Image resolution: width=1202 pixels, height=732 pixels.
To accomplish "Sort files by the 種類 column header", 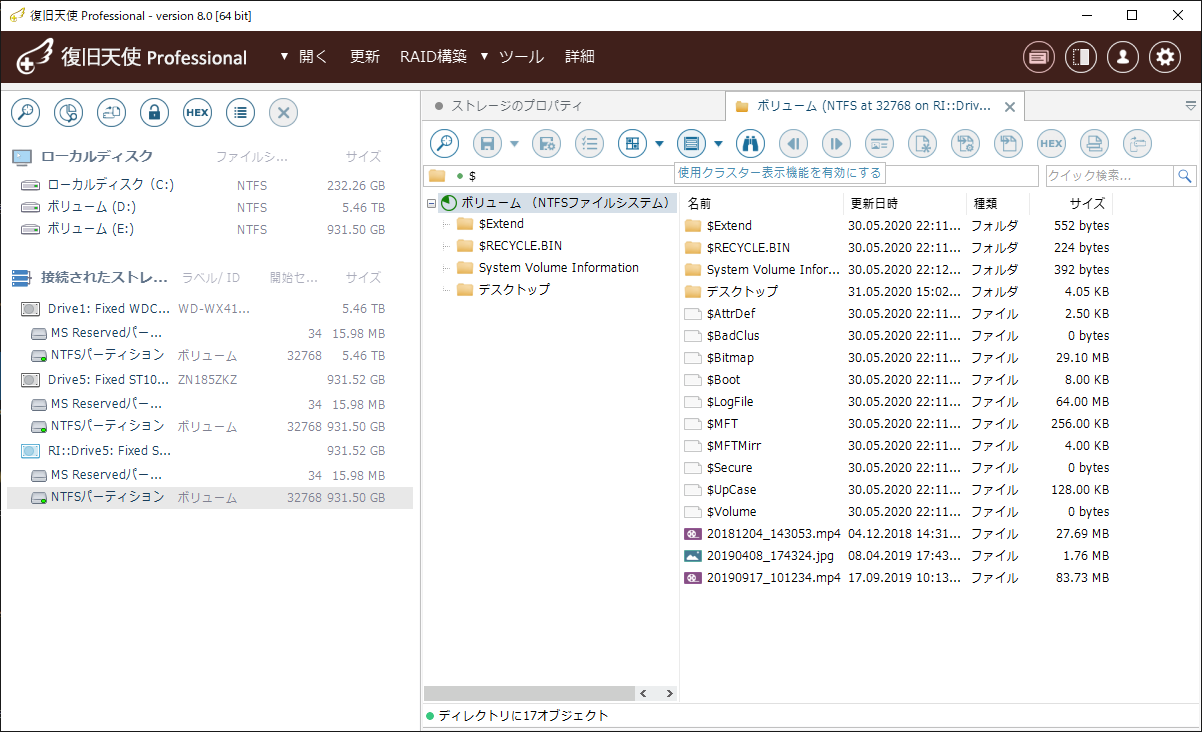I will (x=986, y=203).
